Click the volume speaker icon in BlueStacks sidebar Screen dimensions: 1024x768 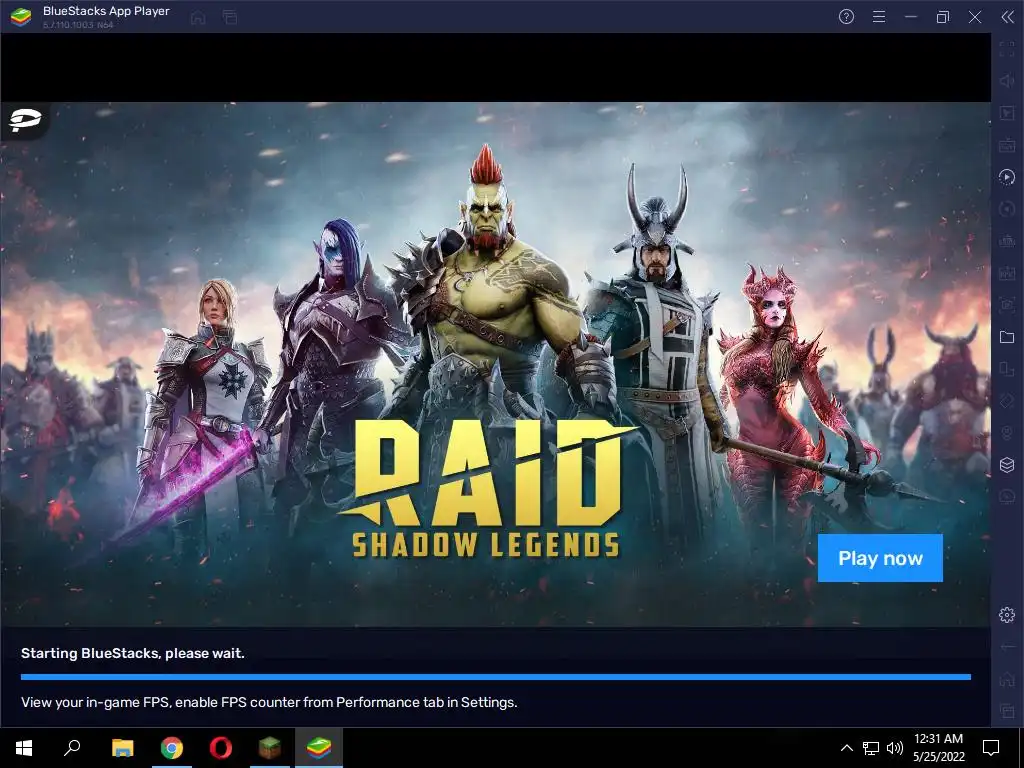1007,81
